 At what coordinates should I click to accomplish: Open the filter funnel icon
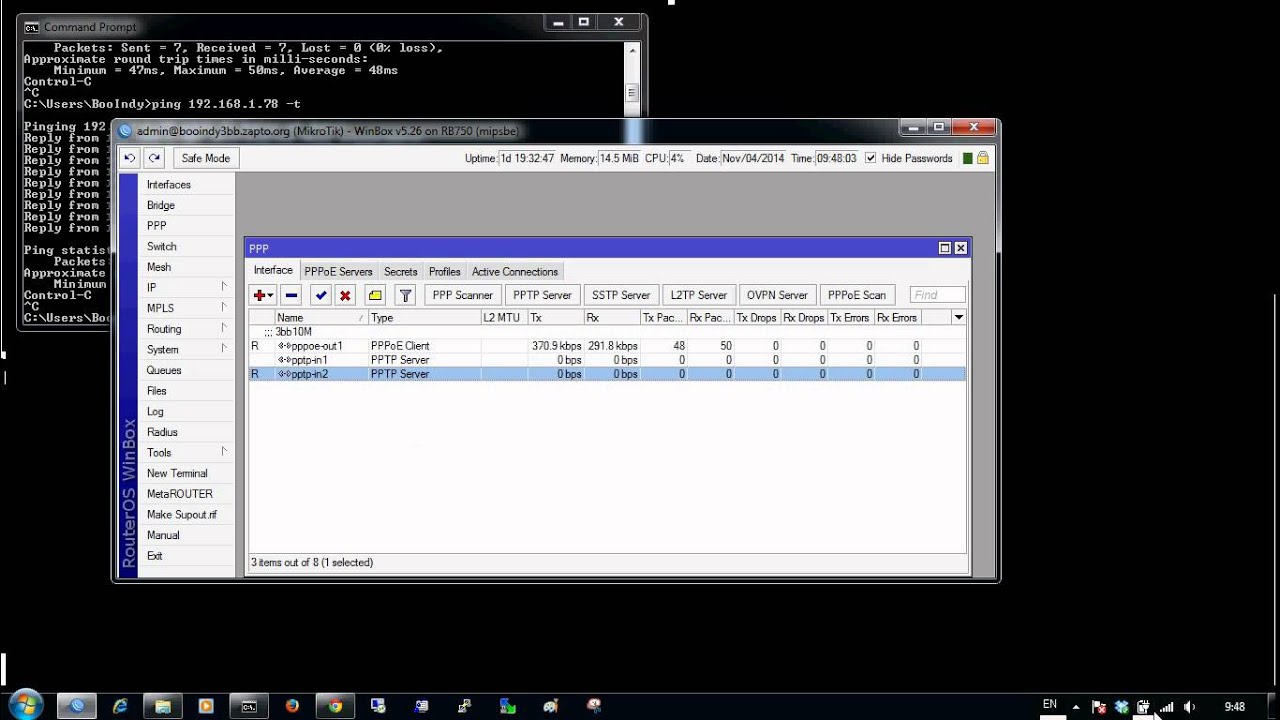405,295
